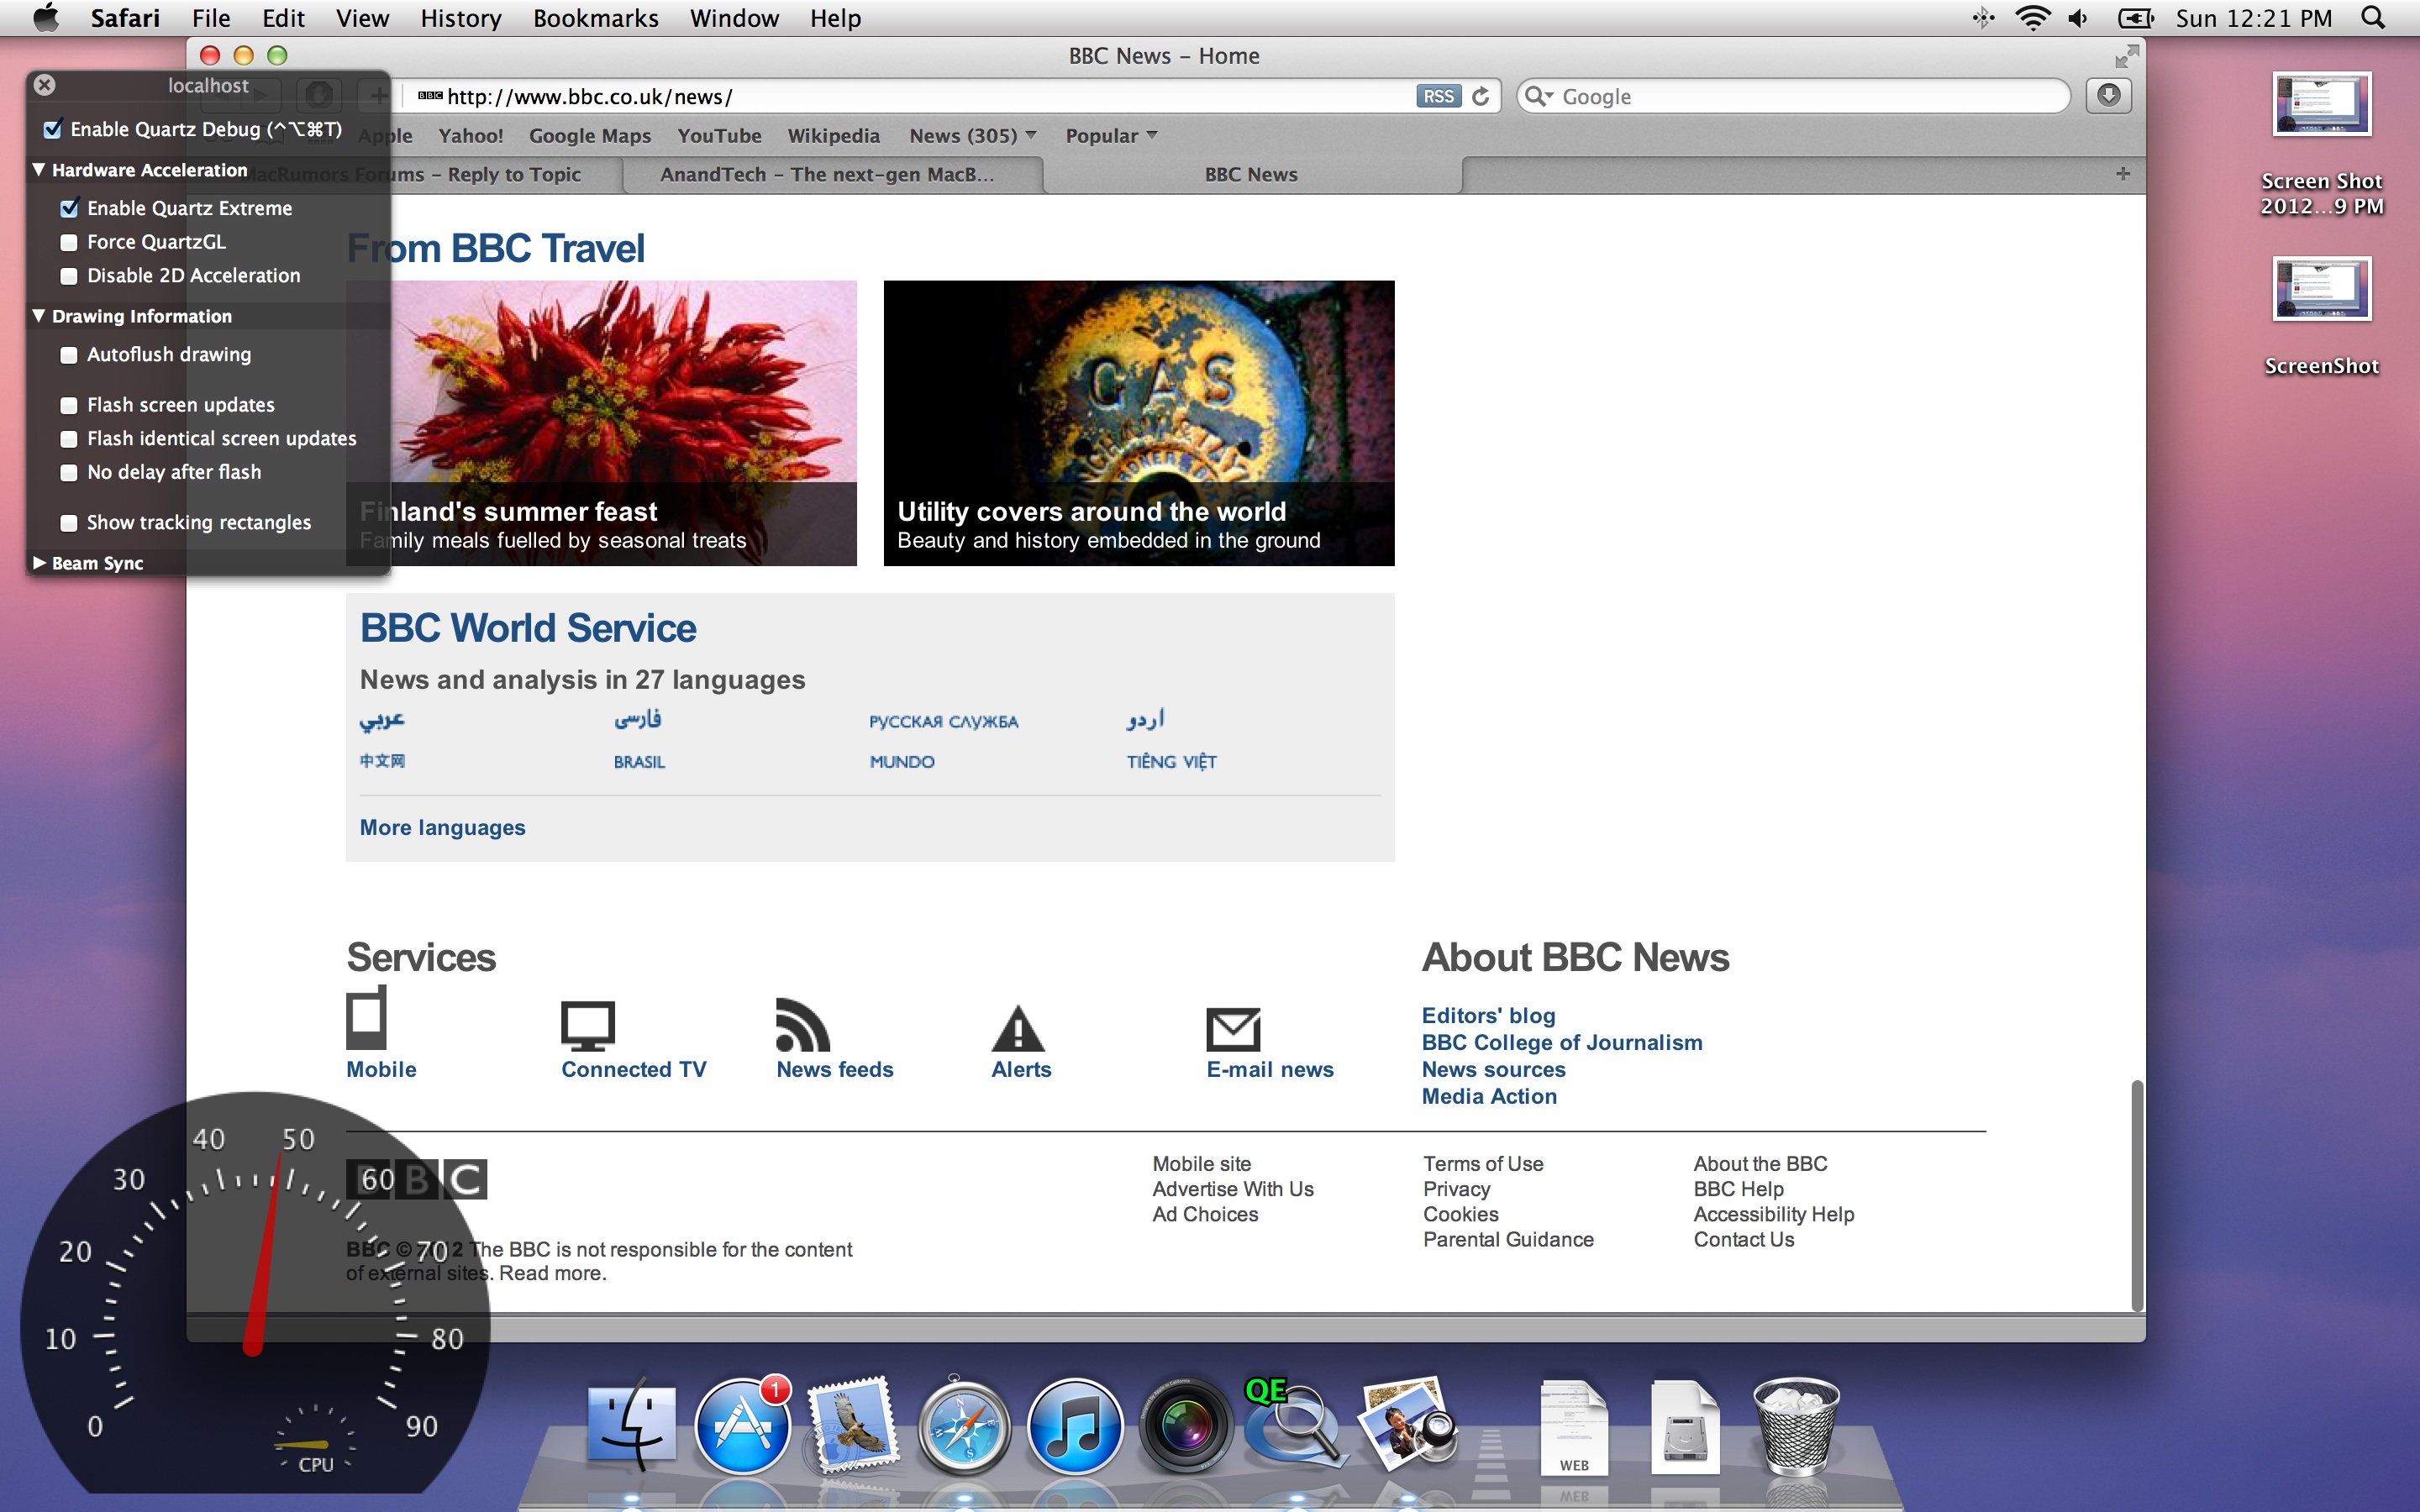2420x1512 pixels.
Task: Close the Quartz Debug localhost panel
Action: [x=45, y=85]
